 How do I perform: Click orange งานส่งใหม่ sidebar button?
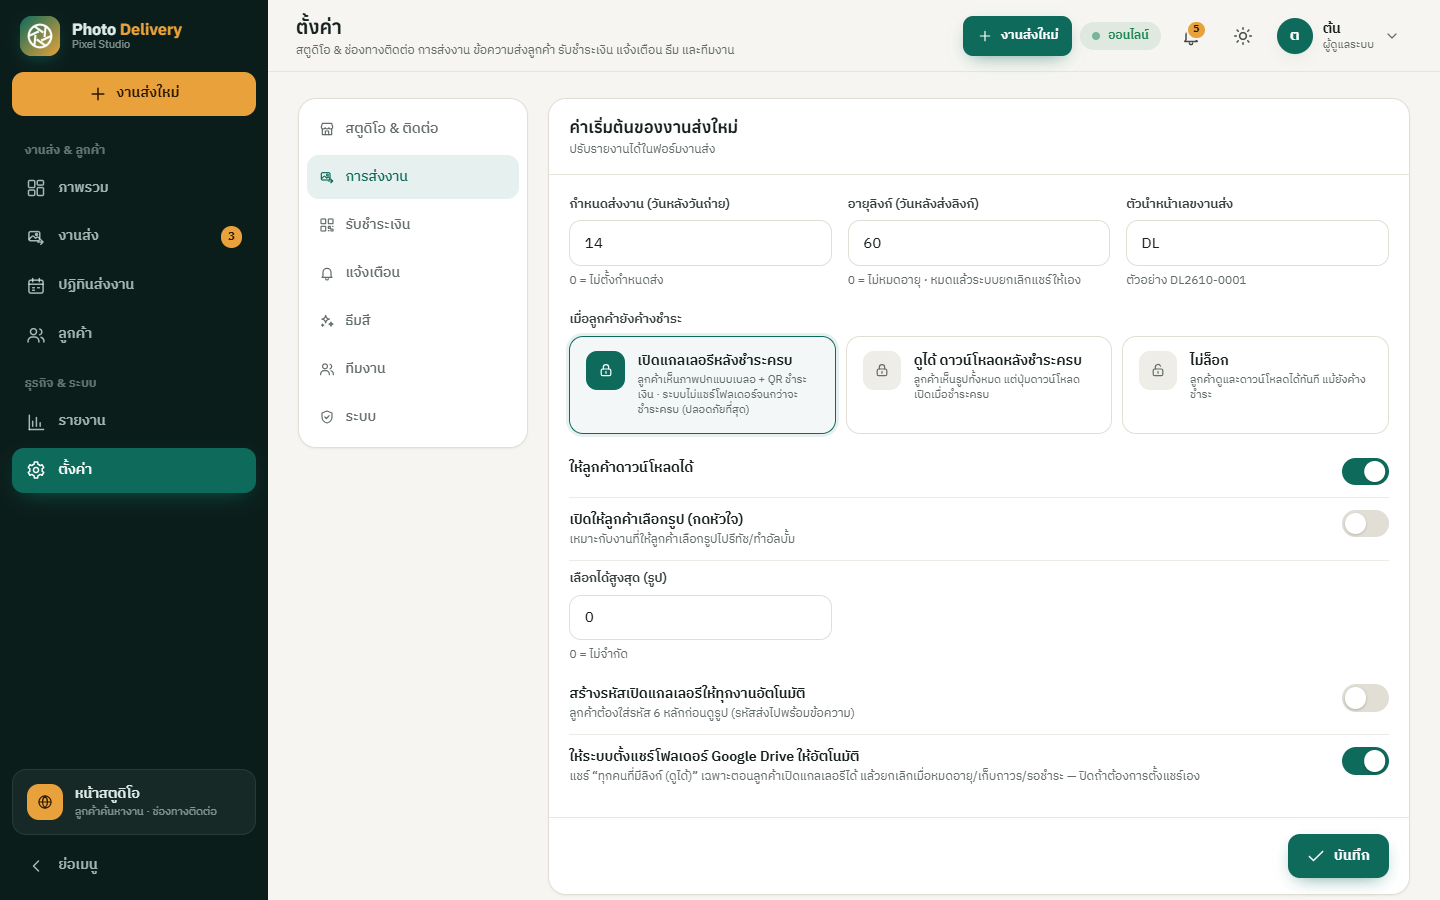coord(134,94)
